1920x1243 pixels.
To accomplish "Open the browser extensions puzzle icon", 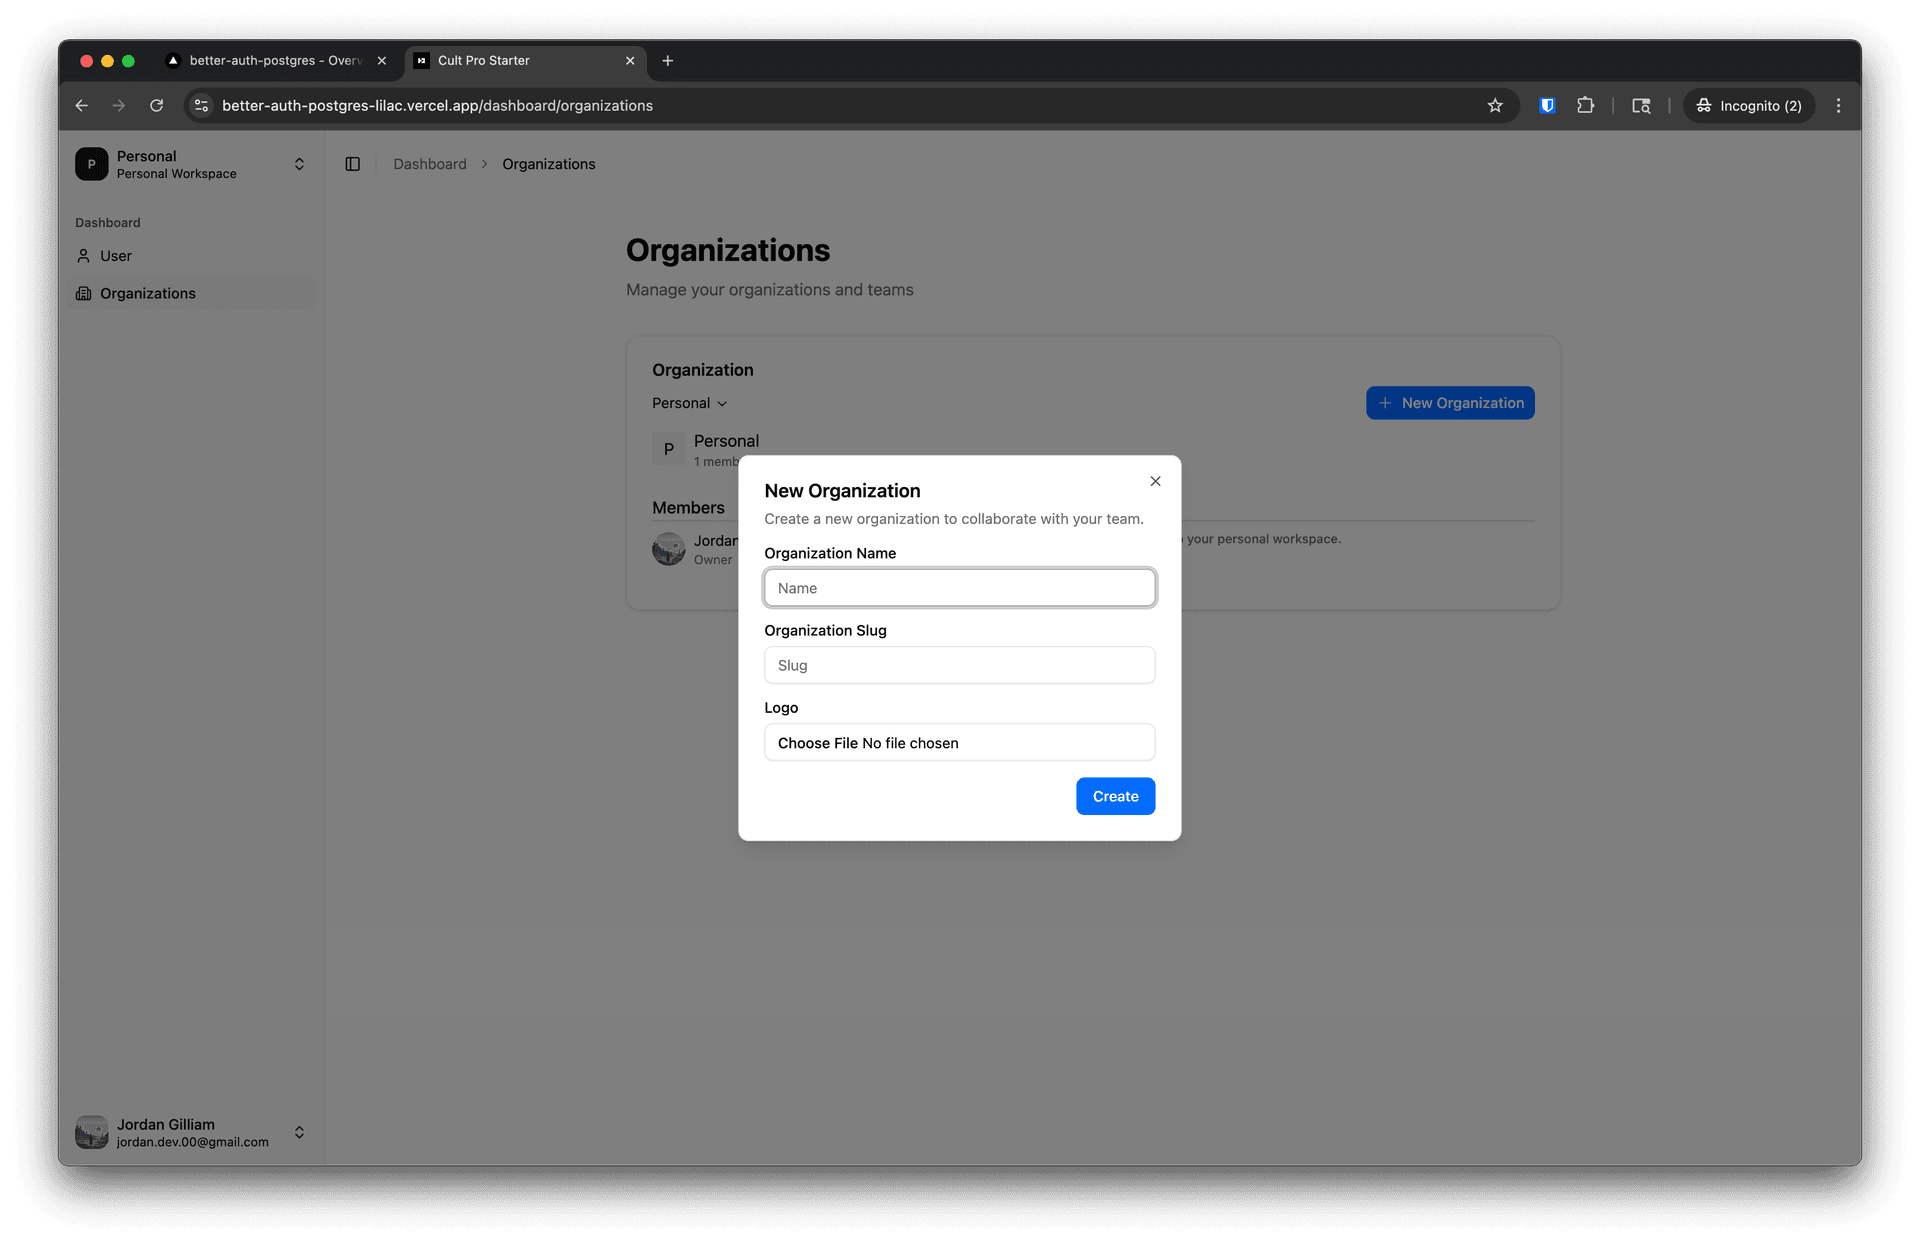I will (1585, 105).
